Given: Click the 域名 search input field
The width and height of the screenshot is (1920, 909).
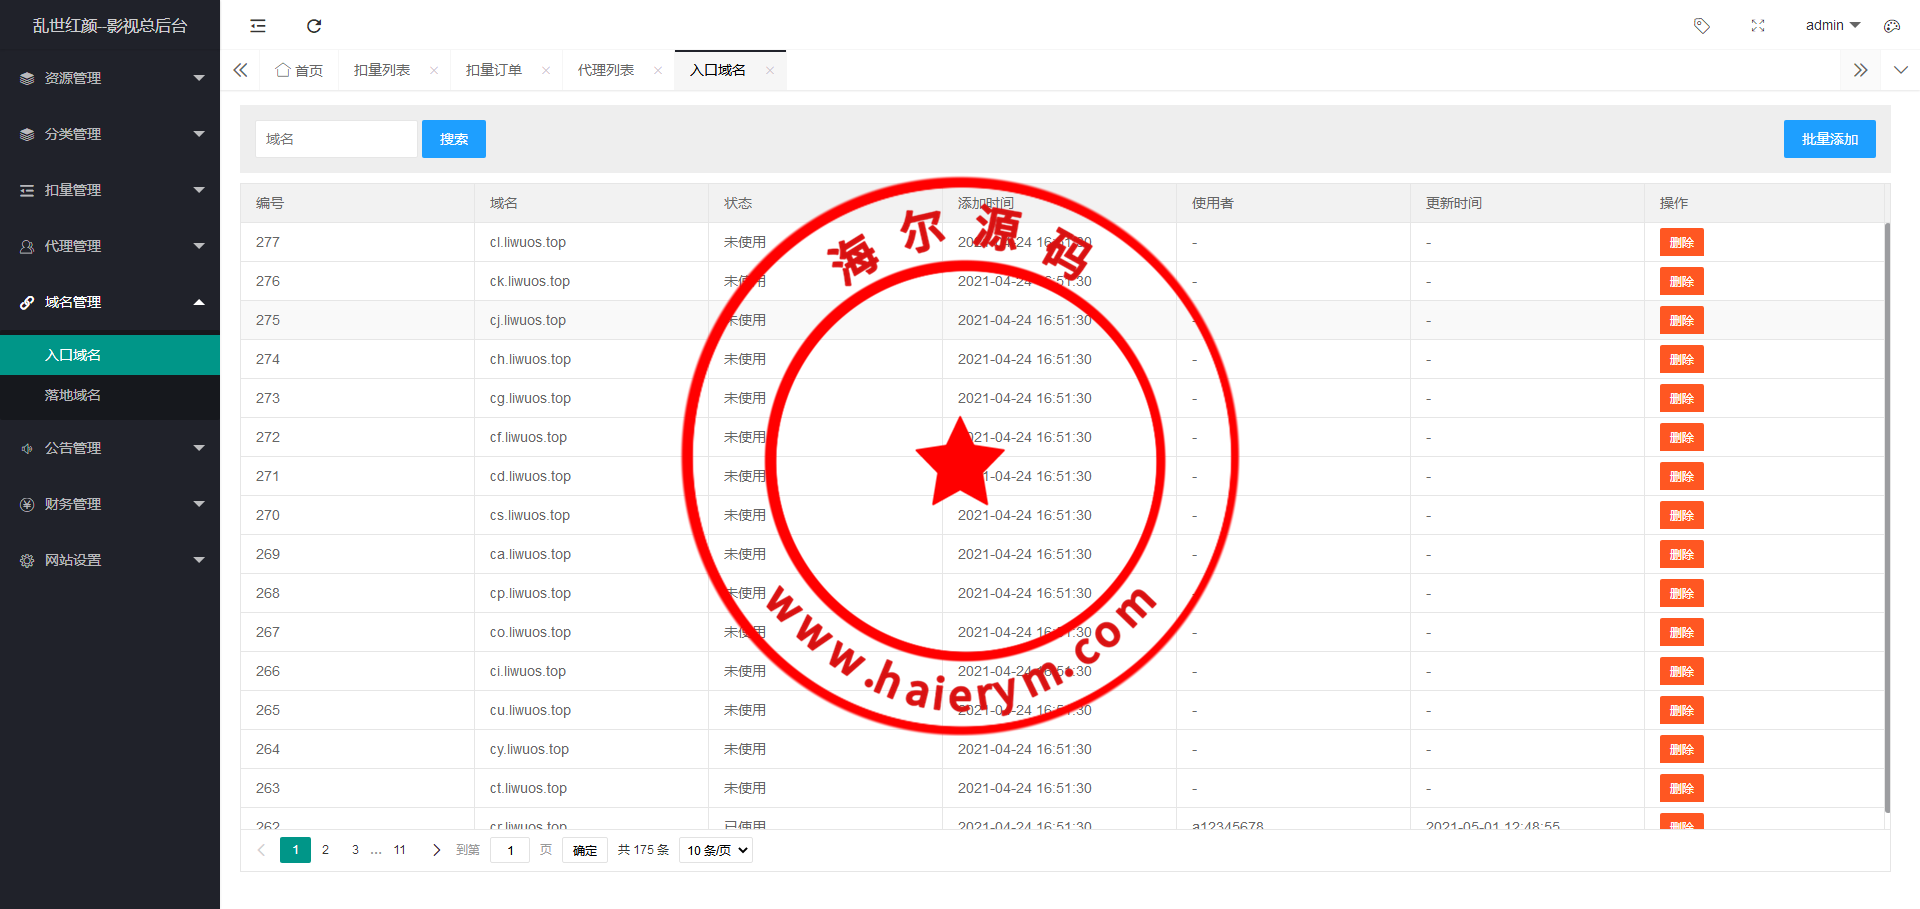Looking at the screenshot, I should 336,139.
